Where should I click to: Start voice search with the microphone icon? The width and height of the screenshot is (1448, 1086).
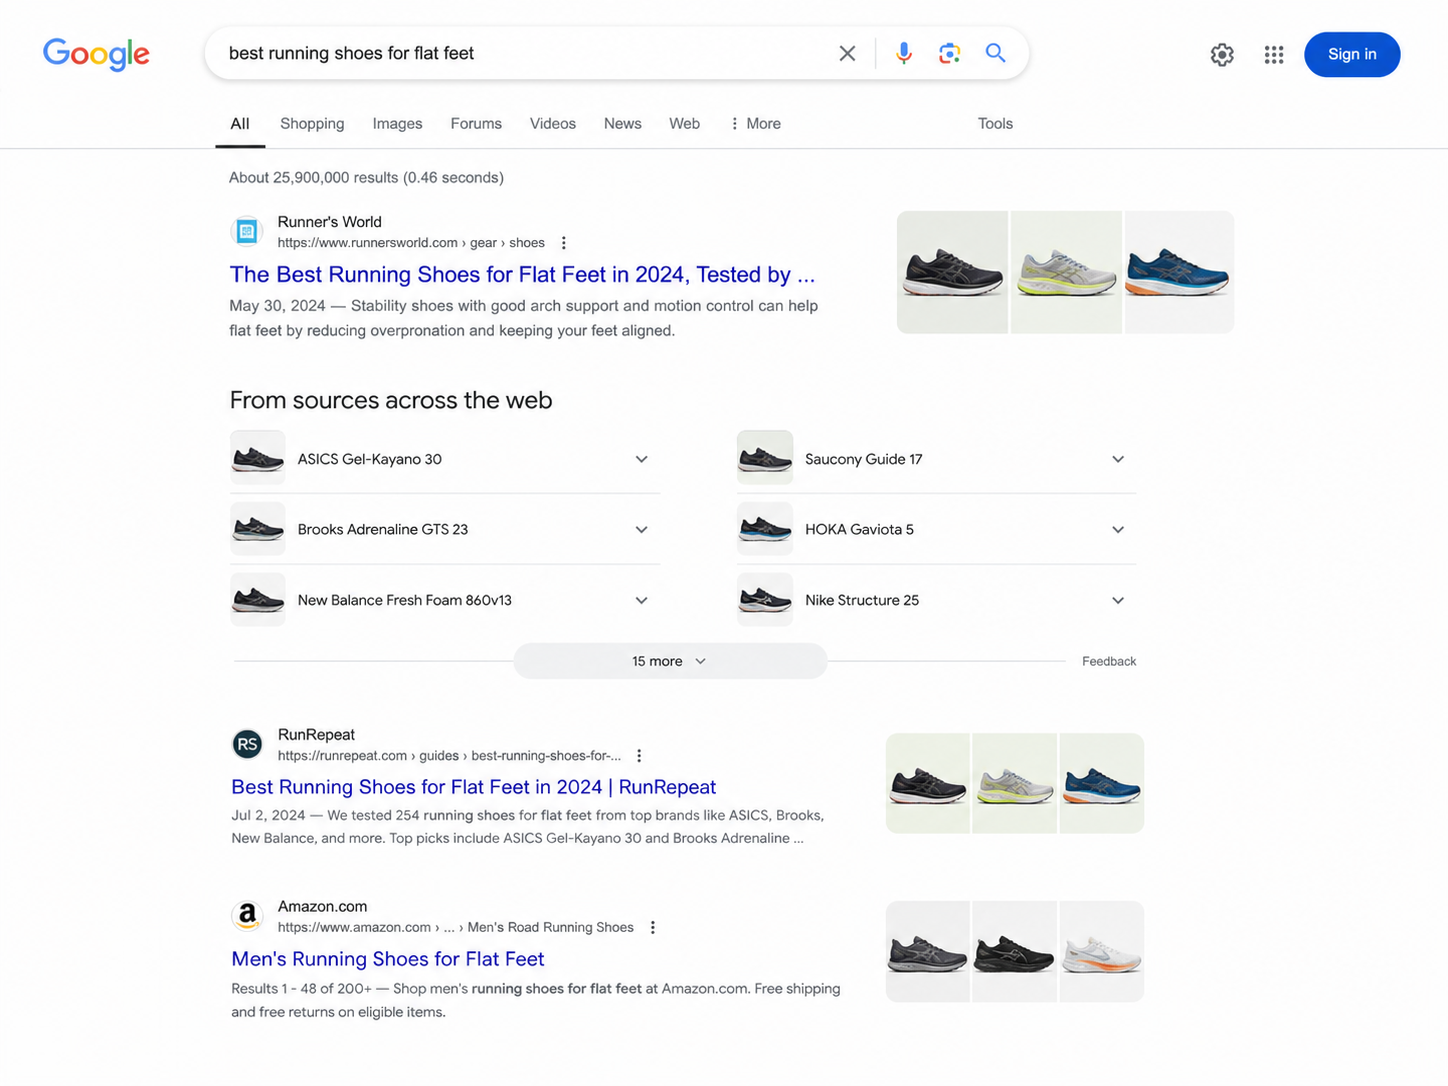click(x=903, y=53)
